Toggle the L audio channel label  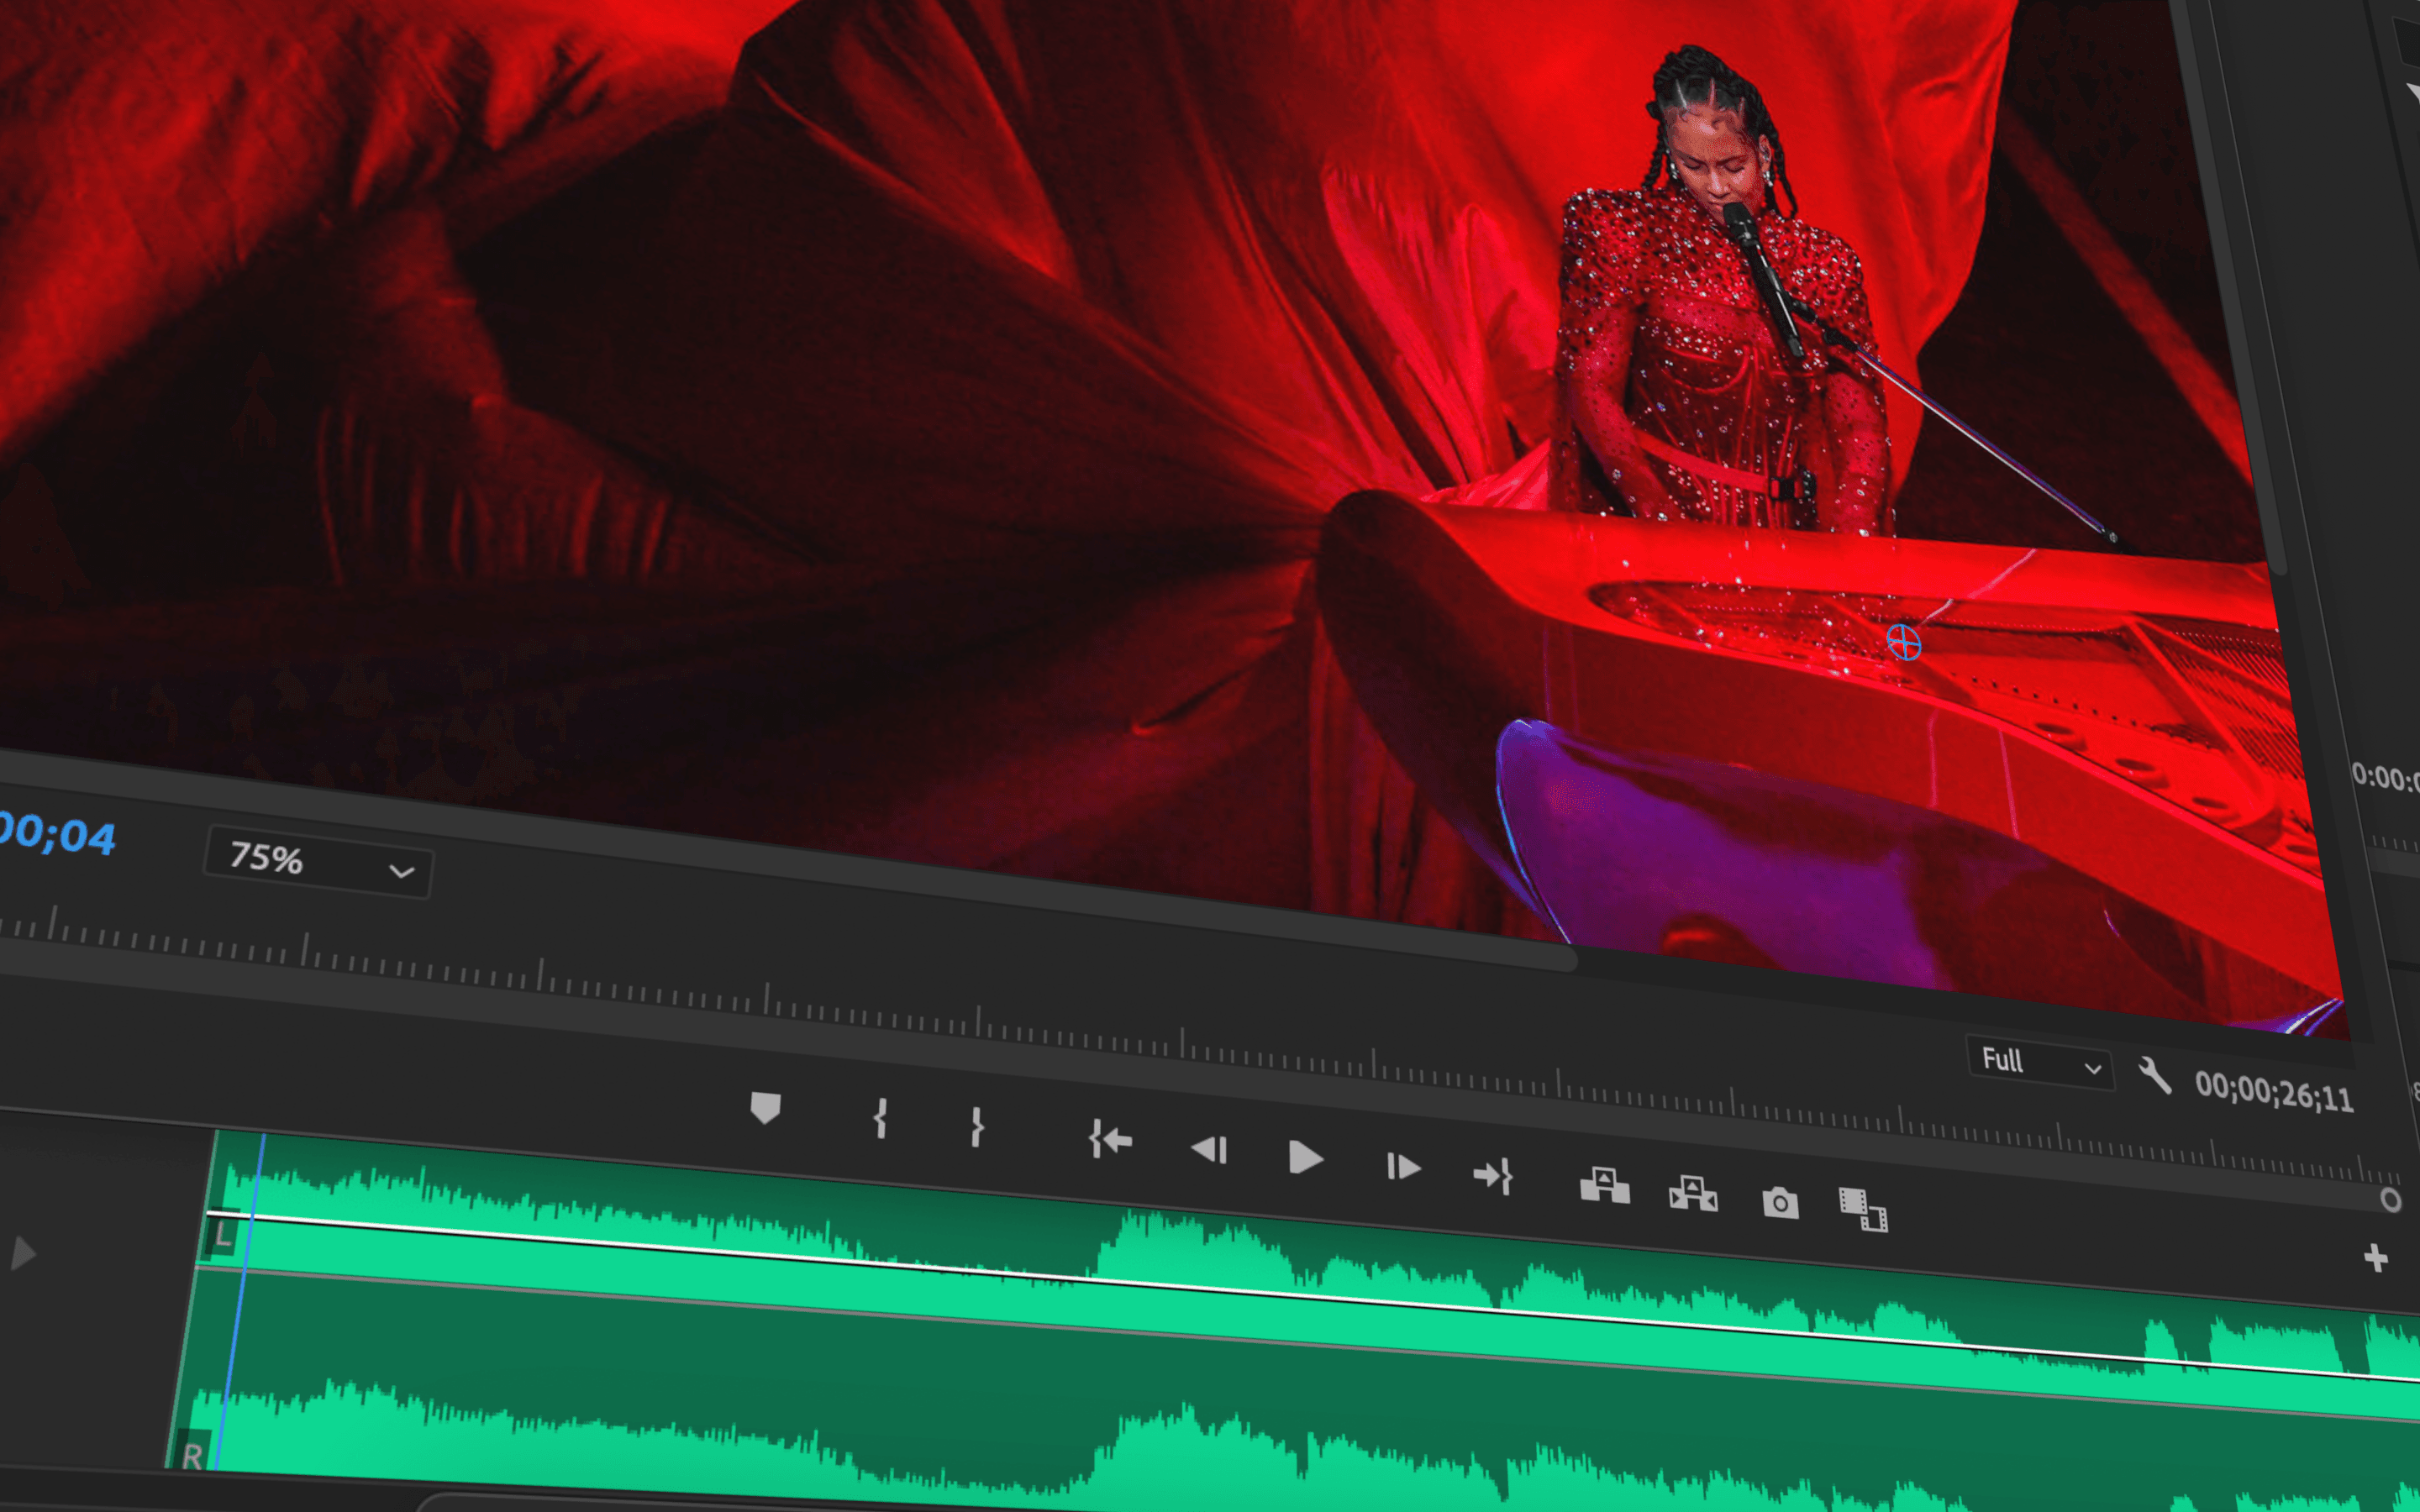pos(223,1235)
